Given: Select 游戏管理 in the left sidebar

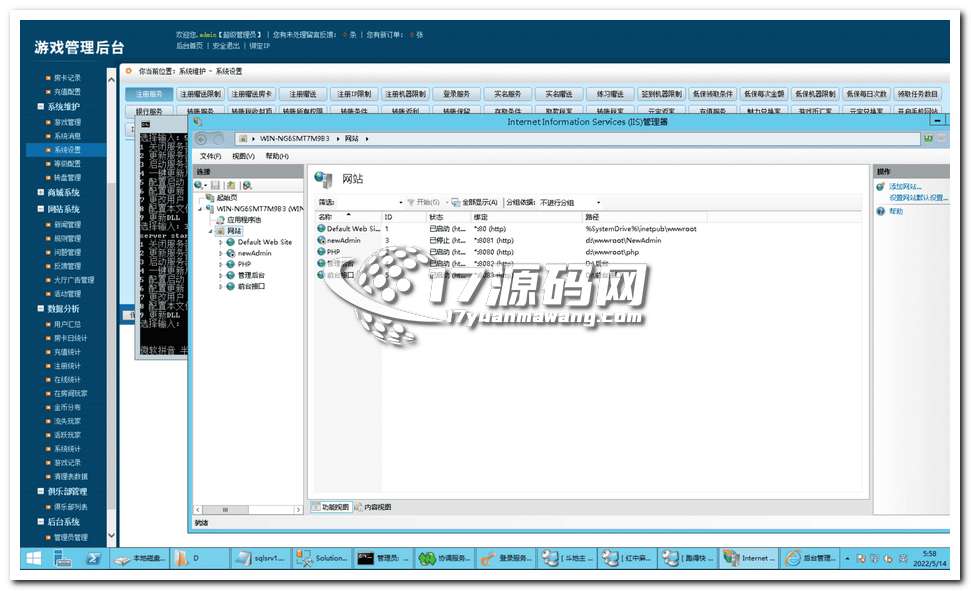Looking at the screenshot, I should click(x=67, y=122).
